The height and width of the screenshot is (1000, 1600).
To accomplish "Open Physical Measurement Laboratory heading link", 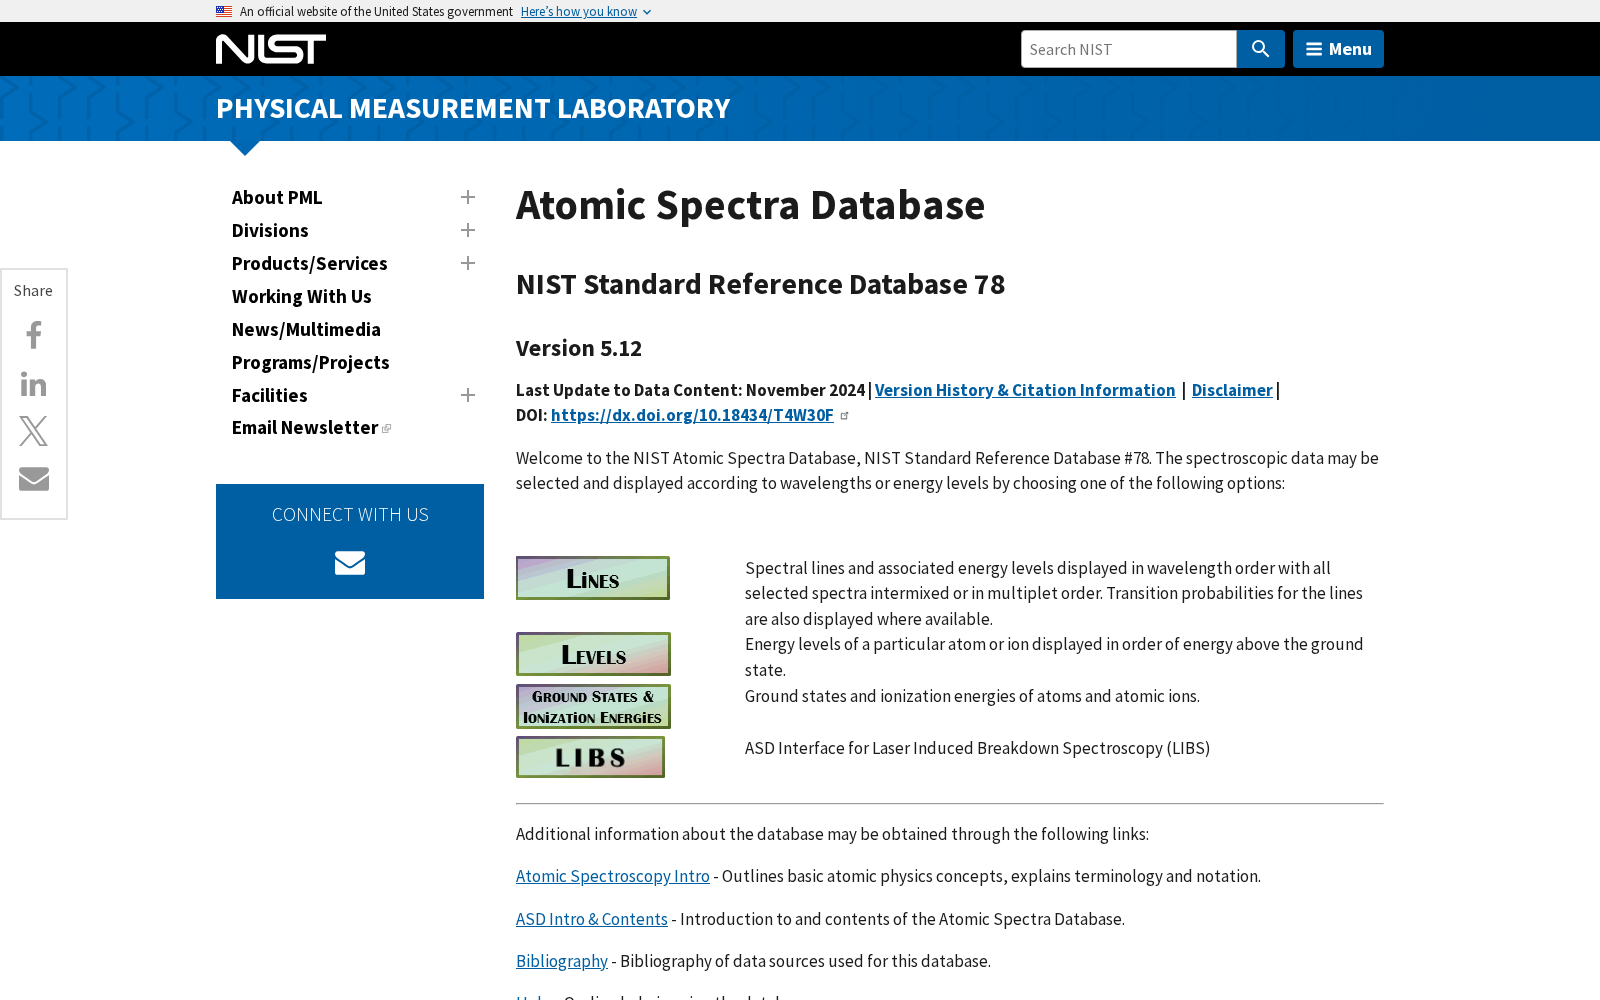I will pyautogui.click(x=473, y=108).
